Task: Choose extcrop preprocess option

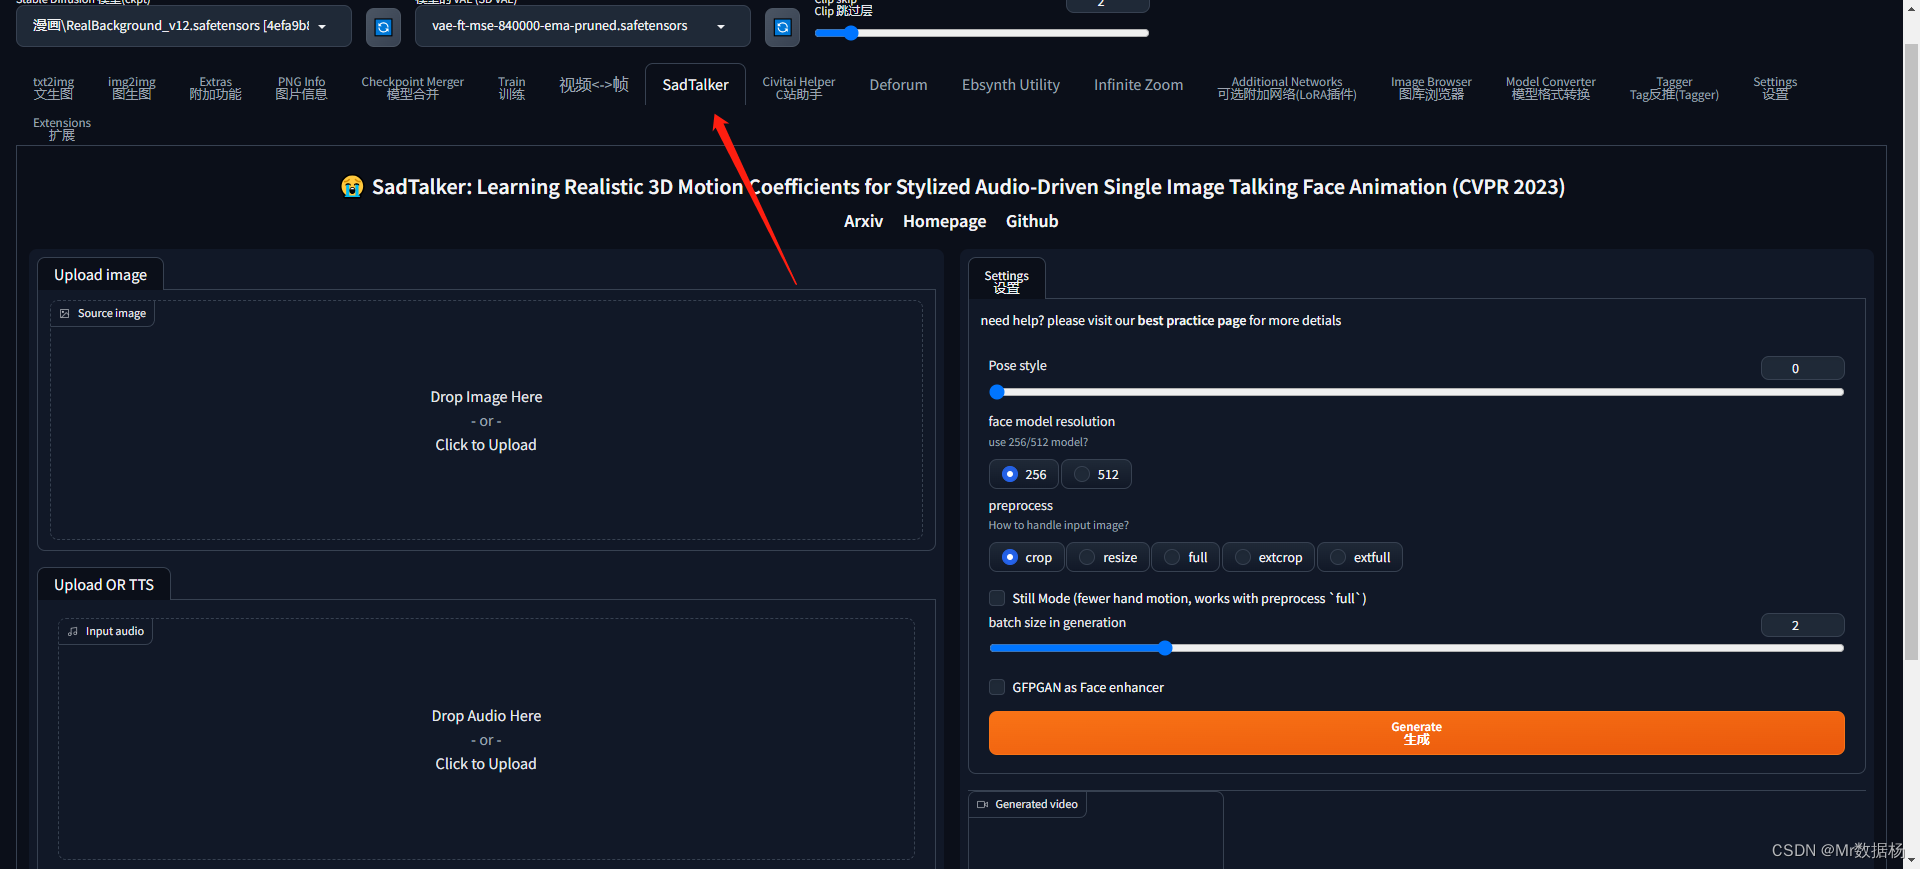Action: (1269, 557)
